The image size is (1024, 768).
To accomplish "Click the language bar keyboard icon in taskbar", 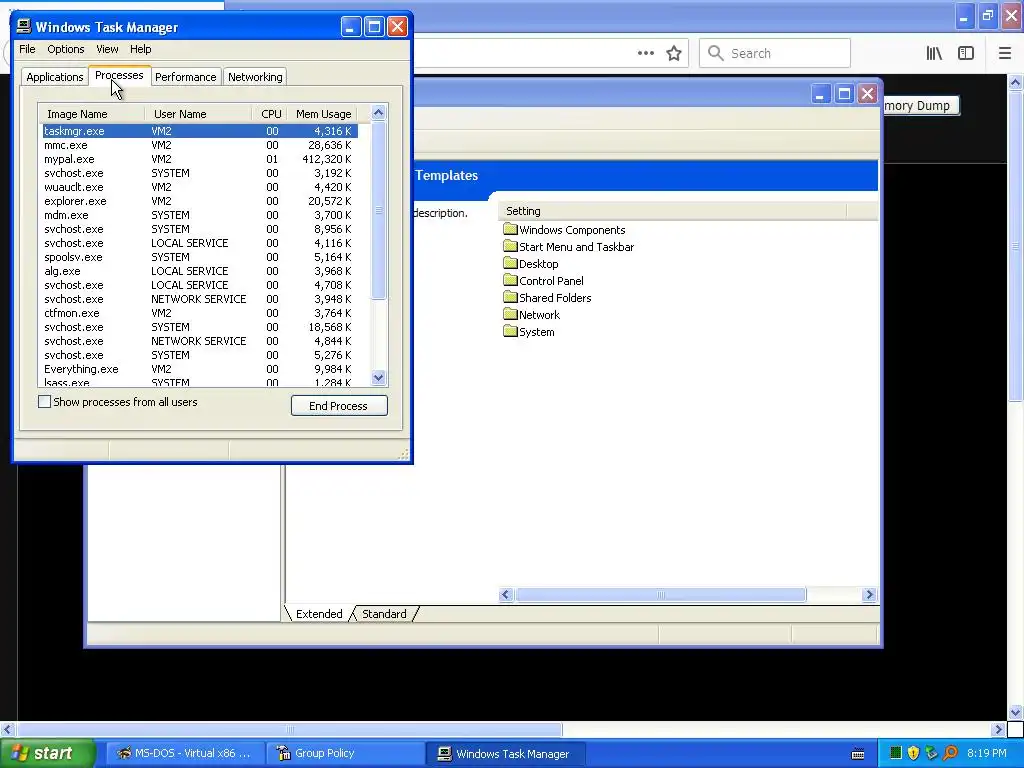I will pyautogui.click(x=858, y=754).
